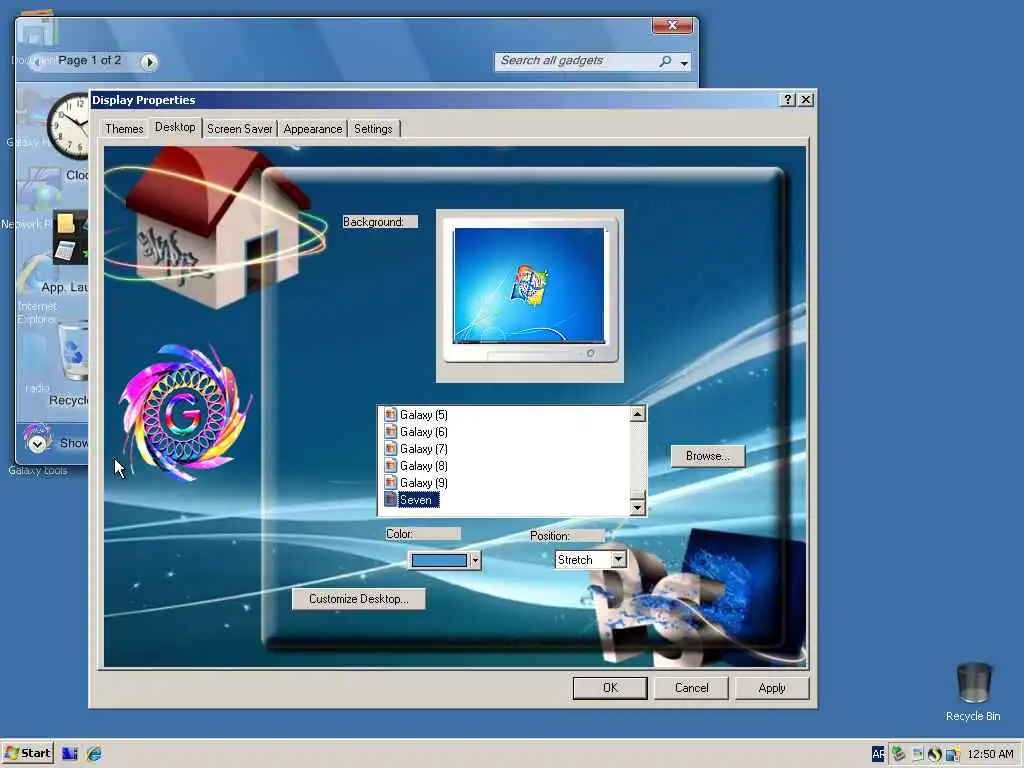This screenshot has height=768, width=1024.
Task: Expand Show details in gadget window
Action: [x=38, y=443]
